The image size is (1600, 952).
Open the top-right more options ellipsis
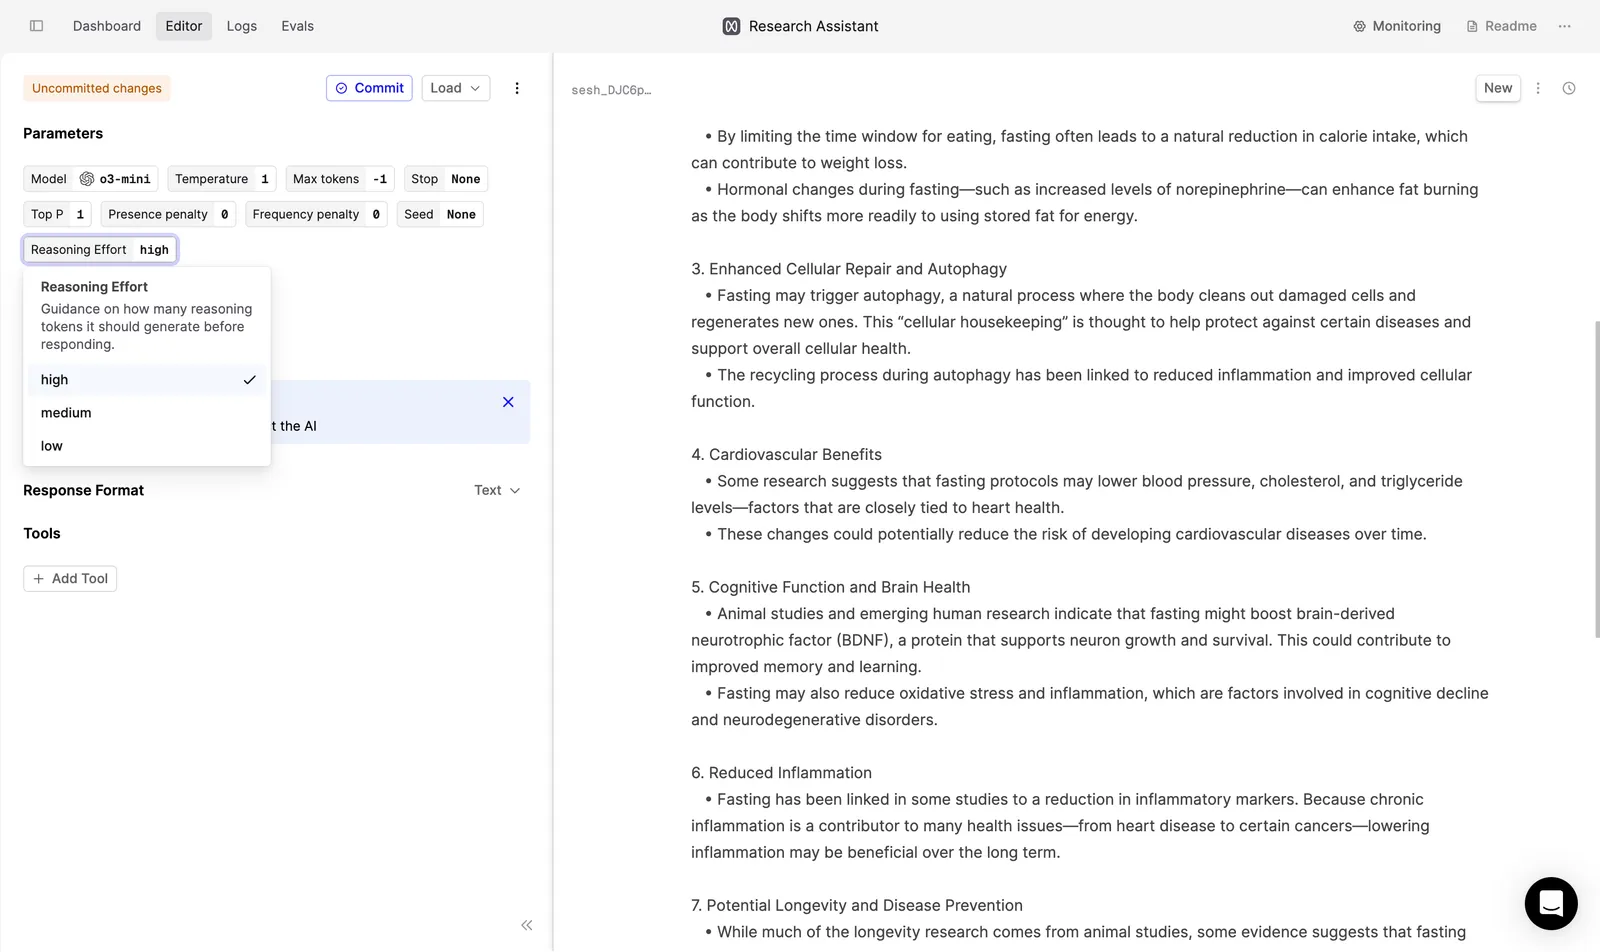pos(1565,26)
